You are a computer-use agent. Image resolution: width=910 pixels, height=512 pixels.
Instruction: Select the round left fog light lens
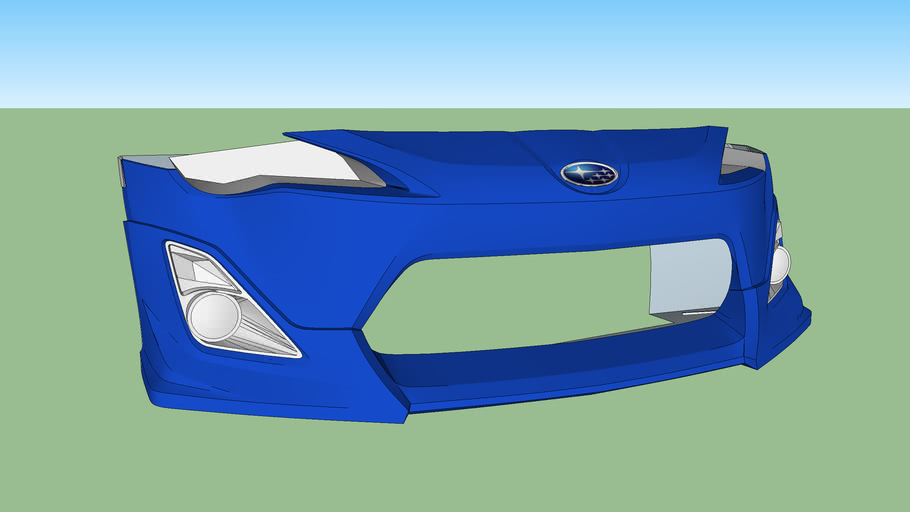pos(214,316)
